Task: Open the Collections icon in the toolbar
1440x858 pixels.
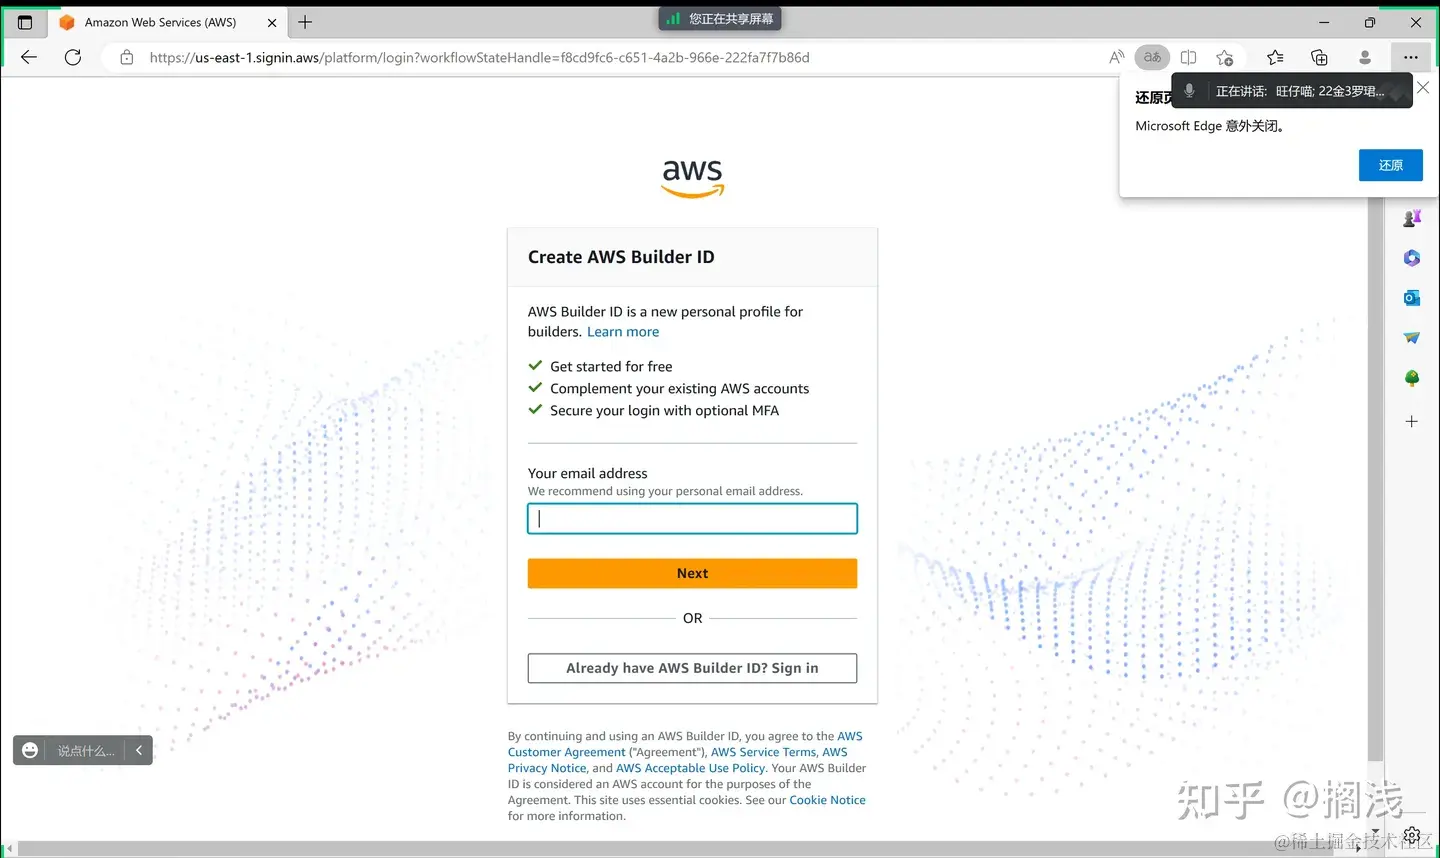Action: (1319, 57)
